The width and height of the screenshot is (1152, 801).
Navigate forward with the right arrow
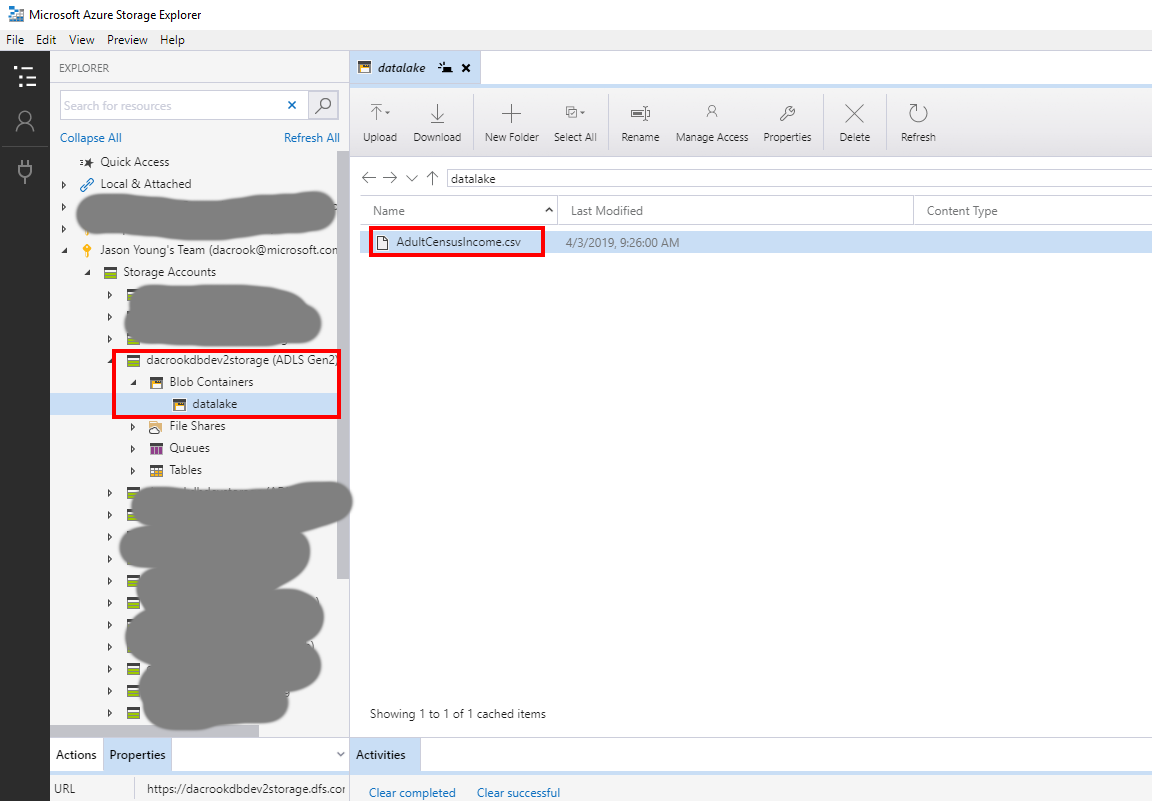click(x=390, y=178)
